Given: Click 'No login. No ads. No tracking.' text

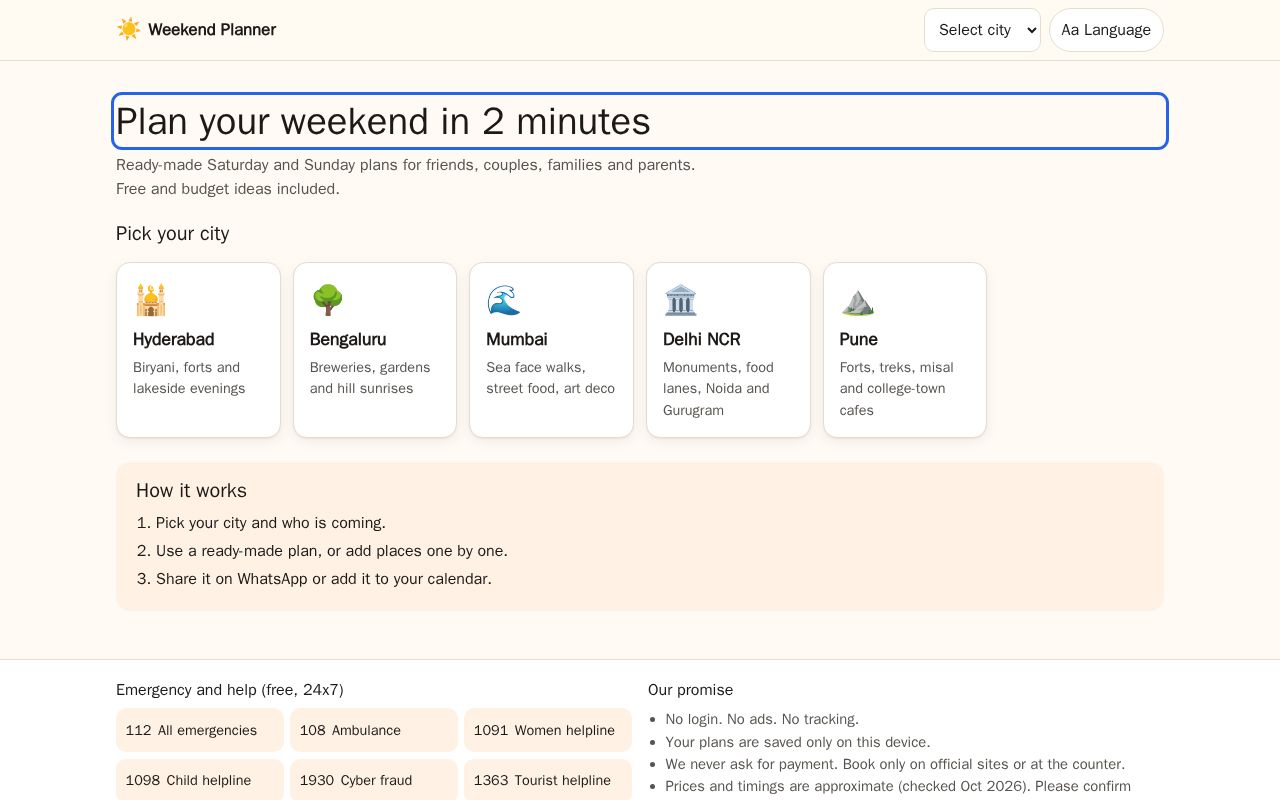Looking at the screenshot, I should tap(763, 719).
